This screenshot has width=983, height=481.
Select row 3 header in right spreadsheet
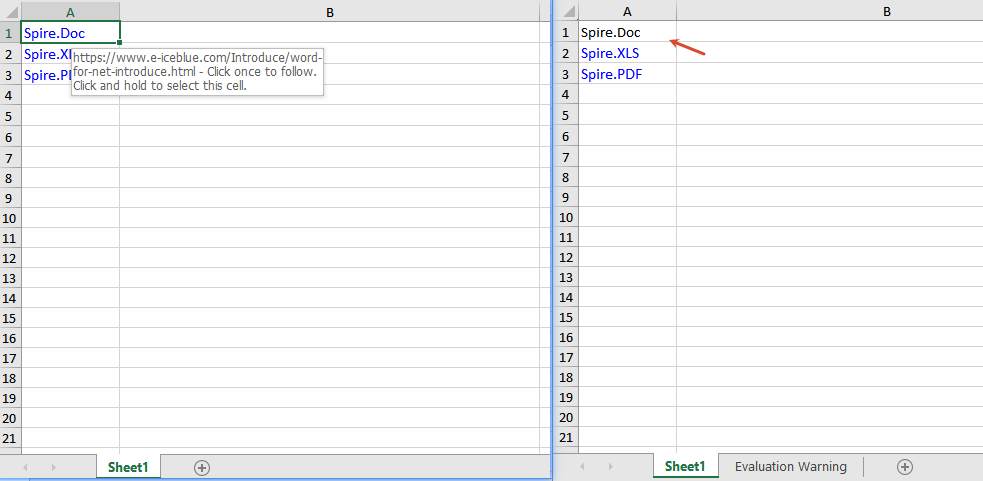[x=566, y=74]
